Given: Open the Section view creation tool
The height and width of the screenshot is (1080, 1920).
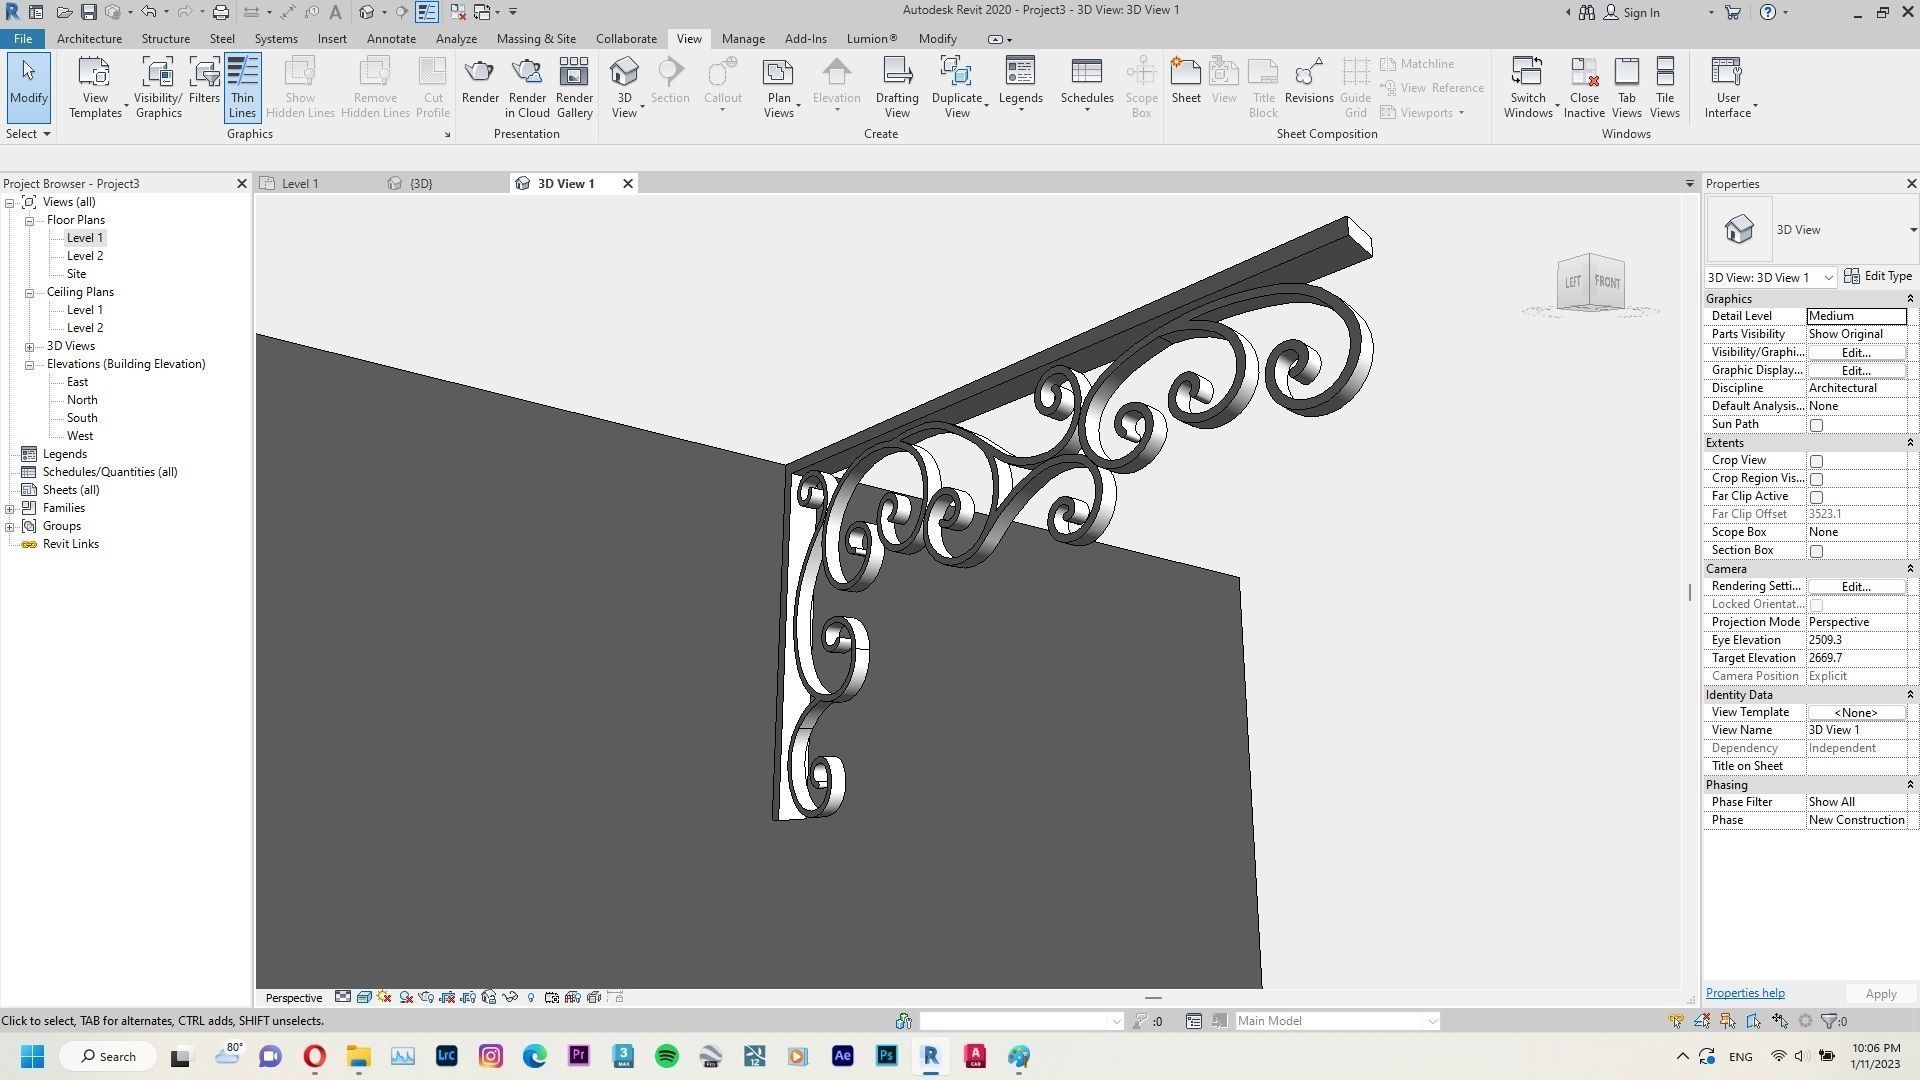Looking at the screenshot, I should click(x=669, y=85).
